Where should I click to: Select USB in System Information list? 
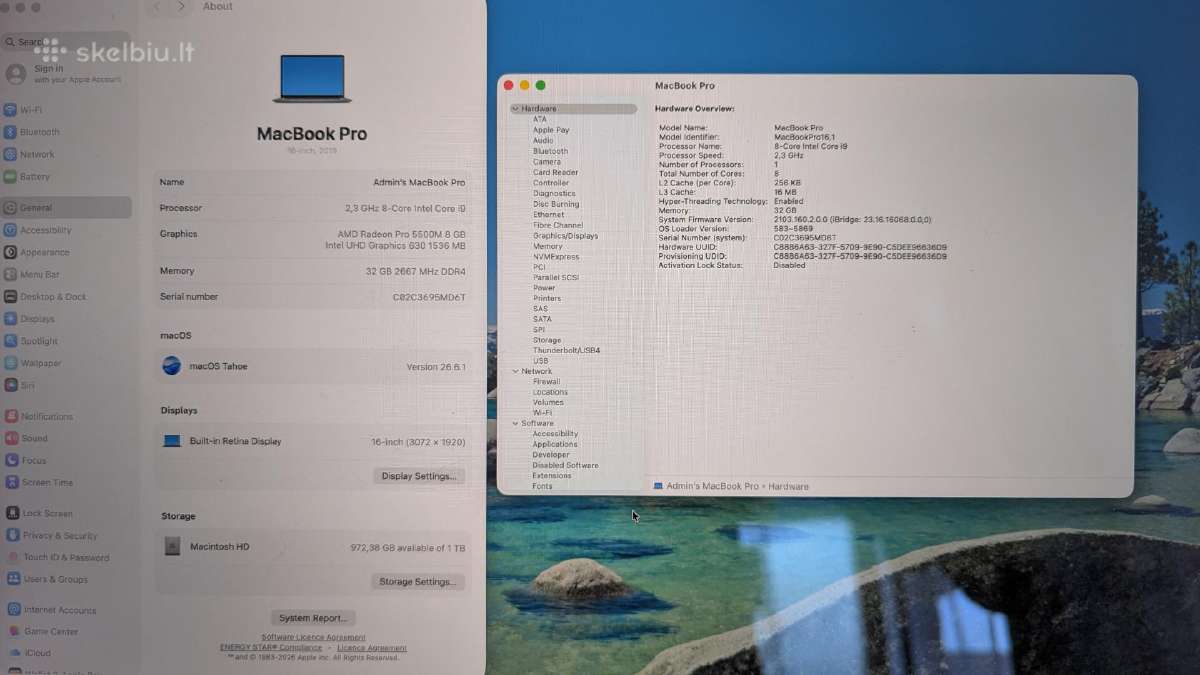(x=540, y=360)
